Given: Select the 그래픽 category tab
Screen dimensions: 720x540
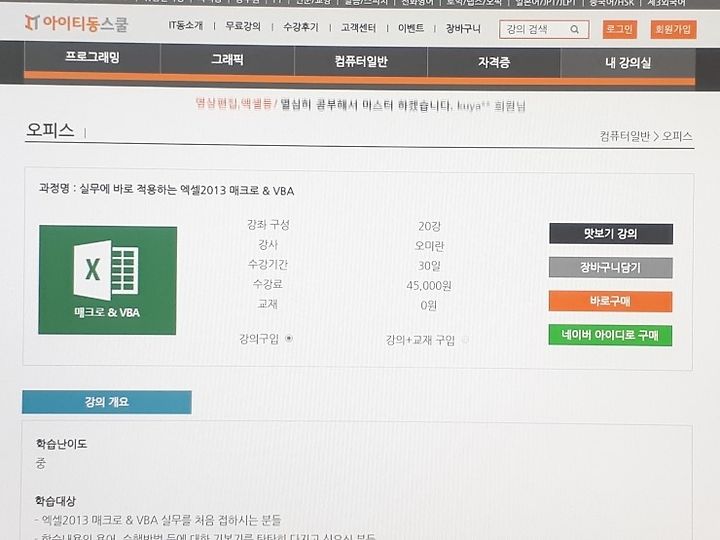Looking at the screenshot, I should click(x=227, y=59).
